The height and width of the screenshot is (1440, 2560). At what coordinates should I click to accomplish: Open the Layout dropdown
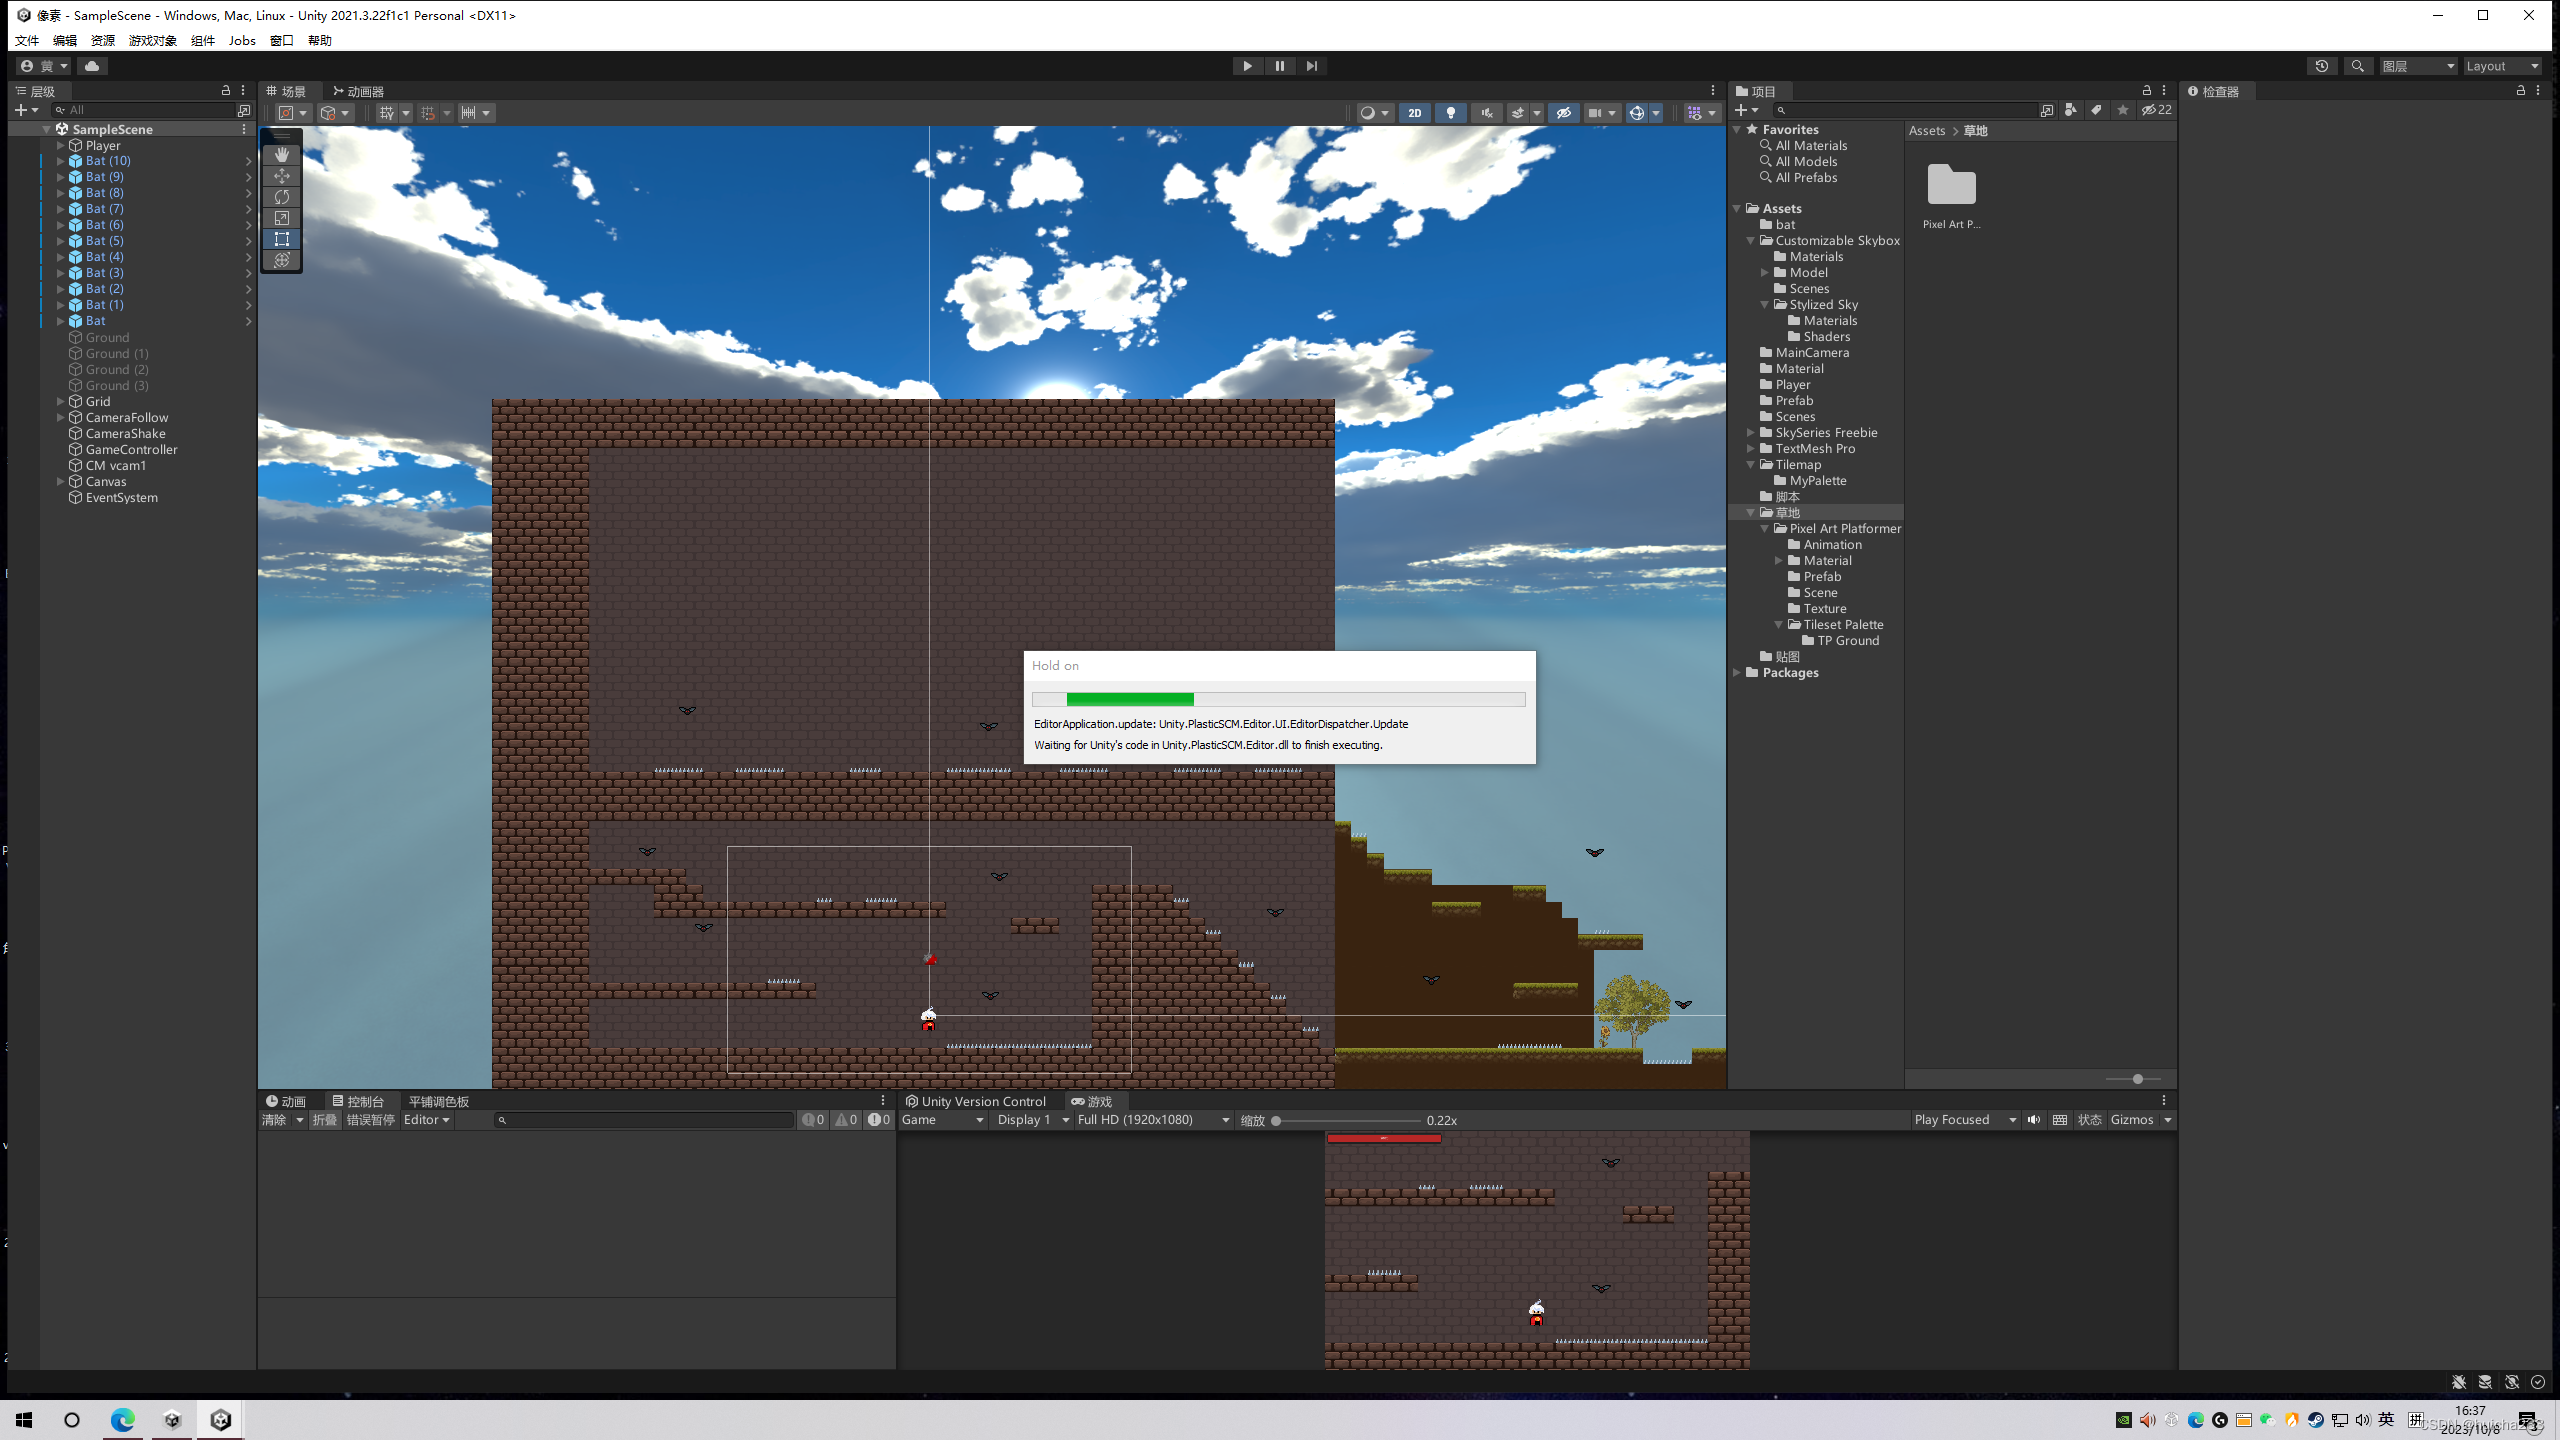(2502, 66)
